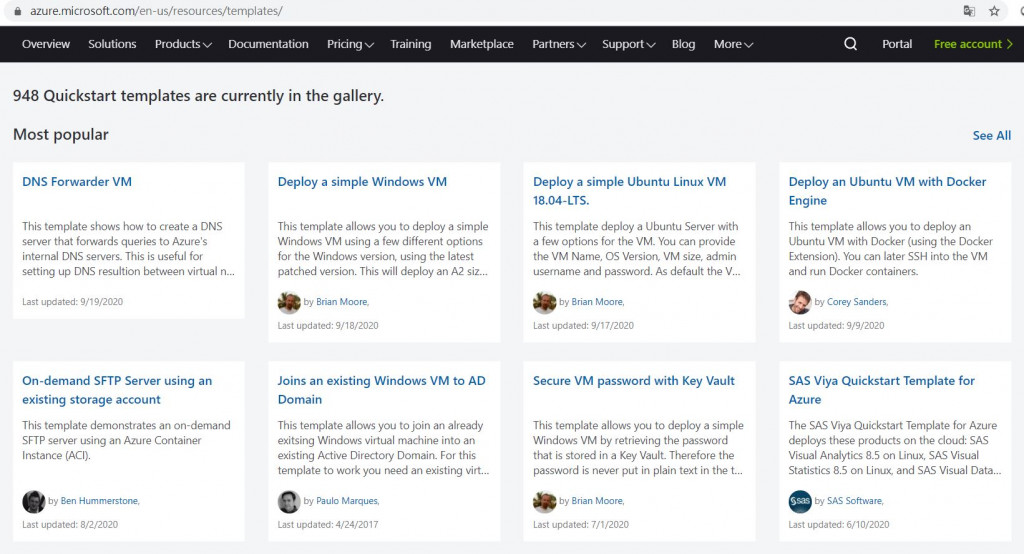Open Deploy an Ubuntu VM with Docker Engine
This screenshot has width=1024, height=554.
pyautogui.click(x=887, y=191)
